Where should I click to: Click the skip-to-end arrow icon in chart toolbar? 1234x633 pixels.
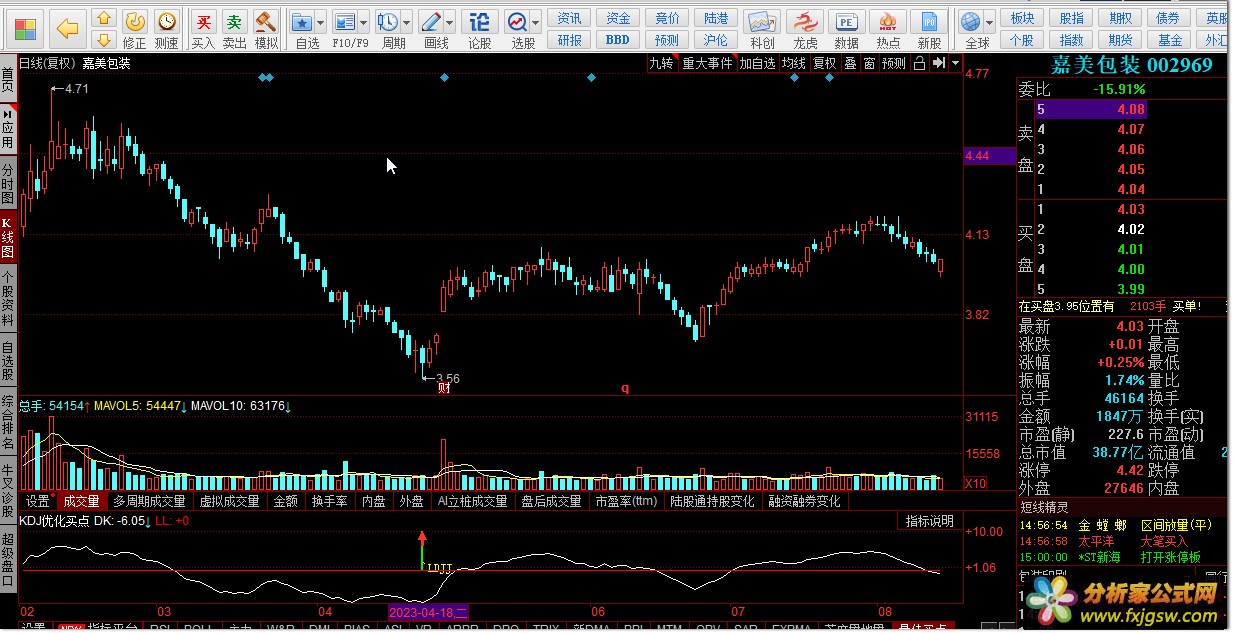[x=938, y=63]
